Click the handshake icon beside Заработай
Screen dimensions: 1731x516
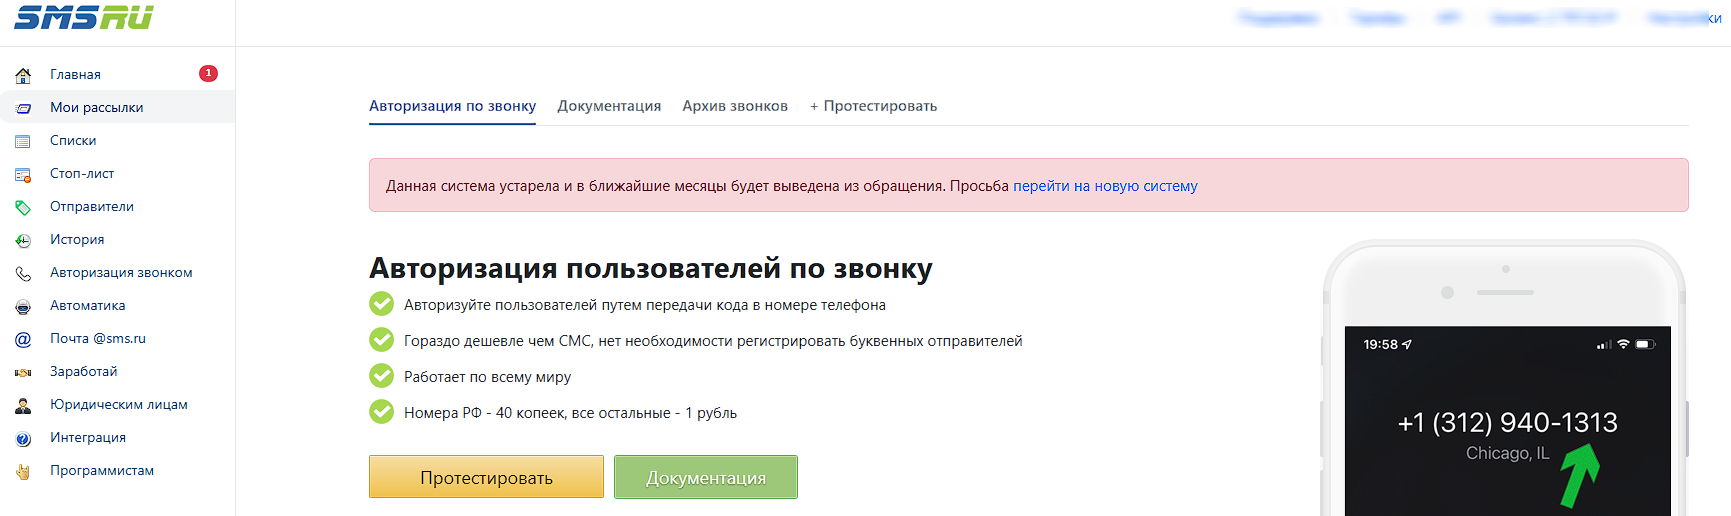(23, 372)
